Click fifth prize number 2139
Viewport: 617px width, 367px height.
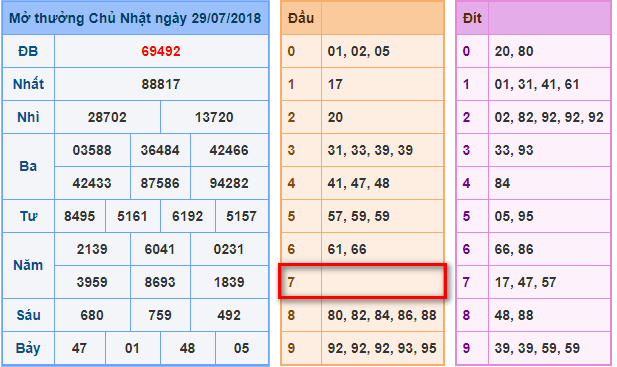pos(92,249)
